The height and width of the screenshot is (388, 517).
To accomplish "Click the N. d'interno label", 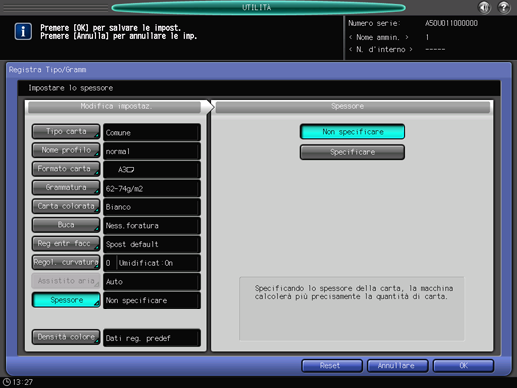I will click(380, 49).
